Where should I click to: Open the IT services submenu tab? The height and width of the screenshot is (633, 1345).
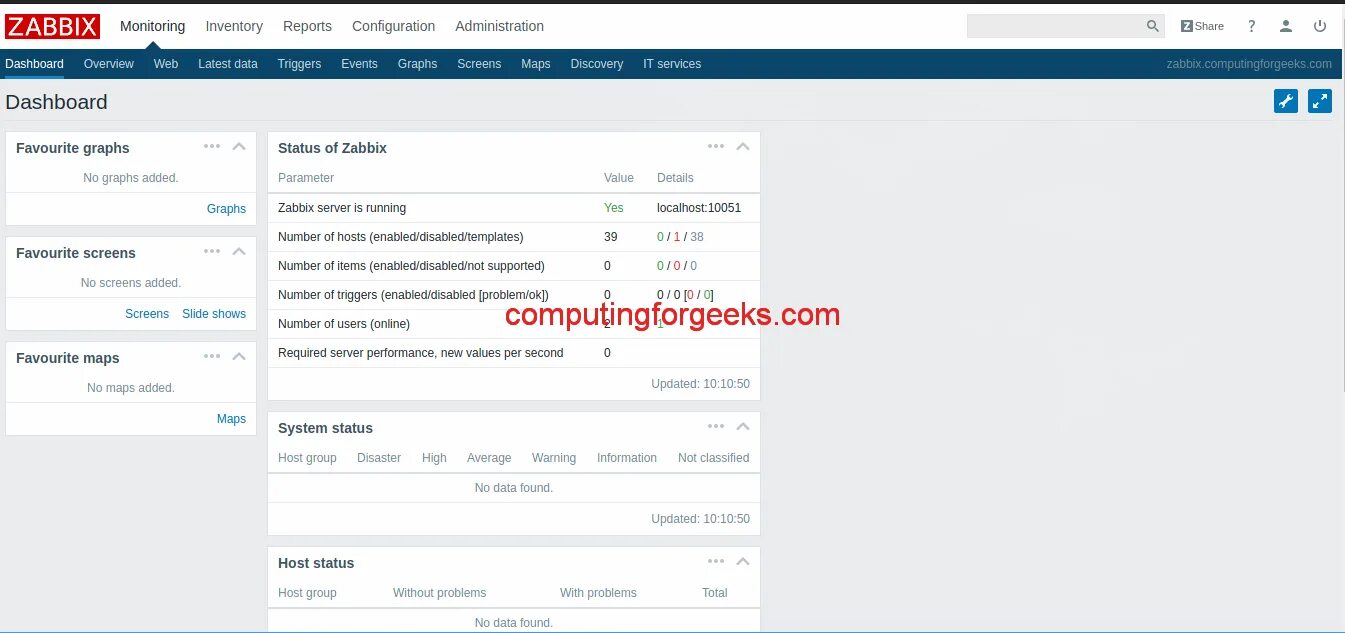[x=672, y=64]
